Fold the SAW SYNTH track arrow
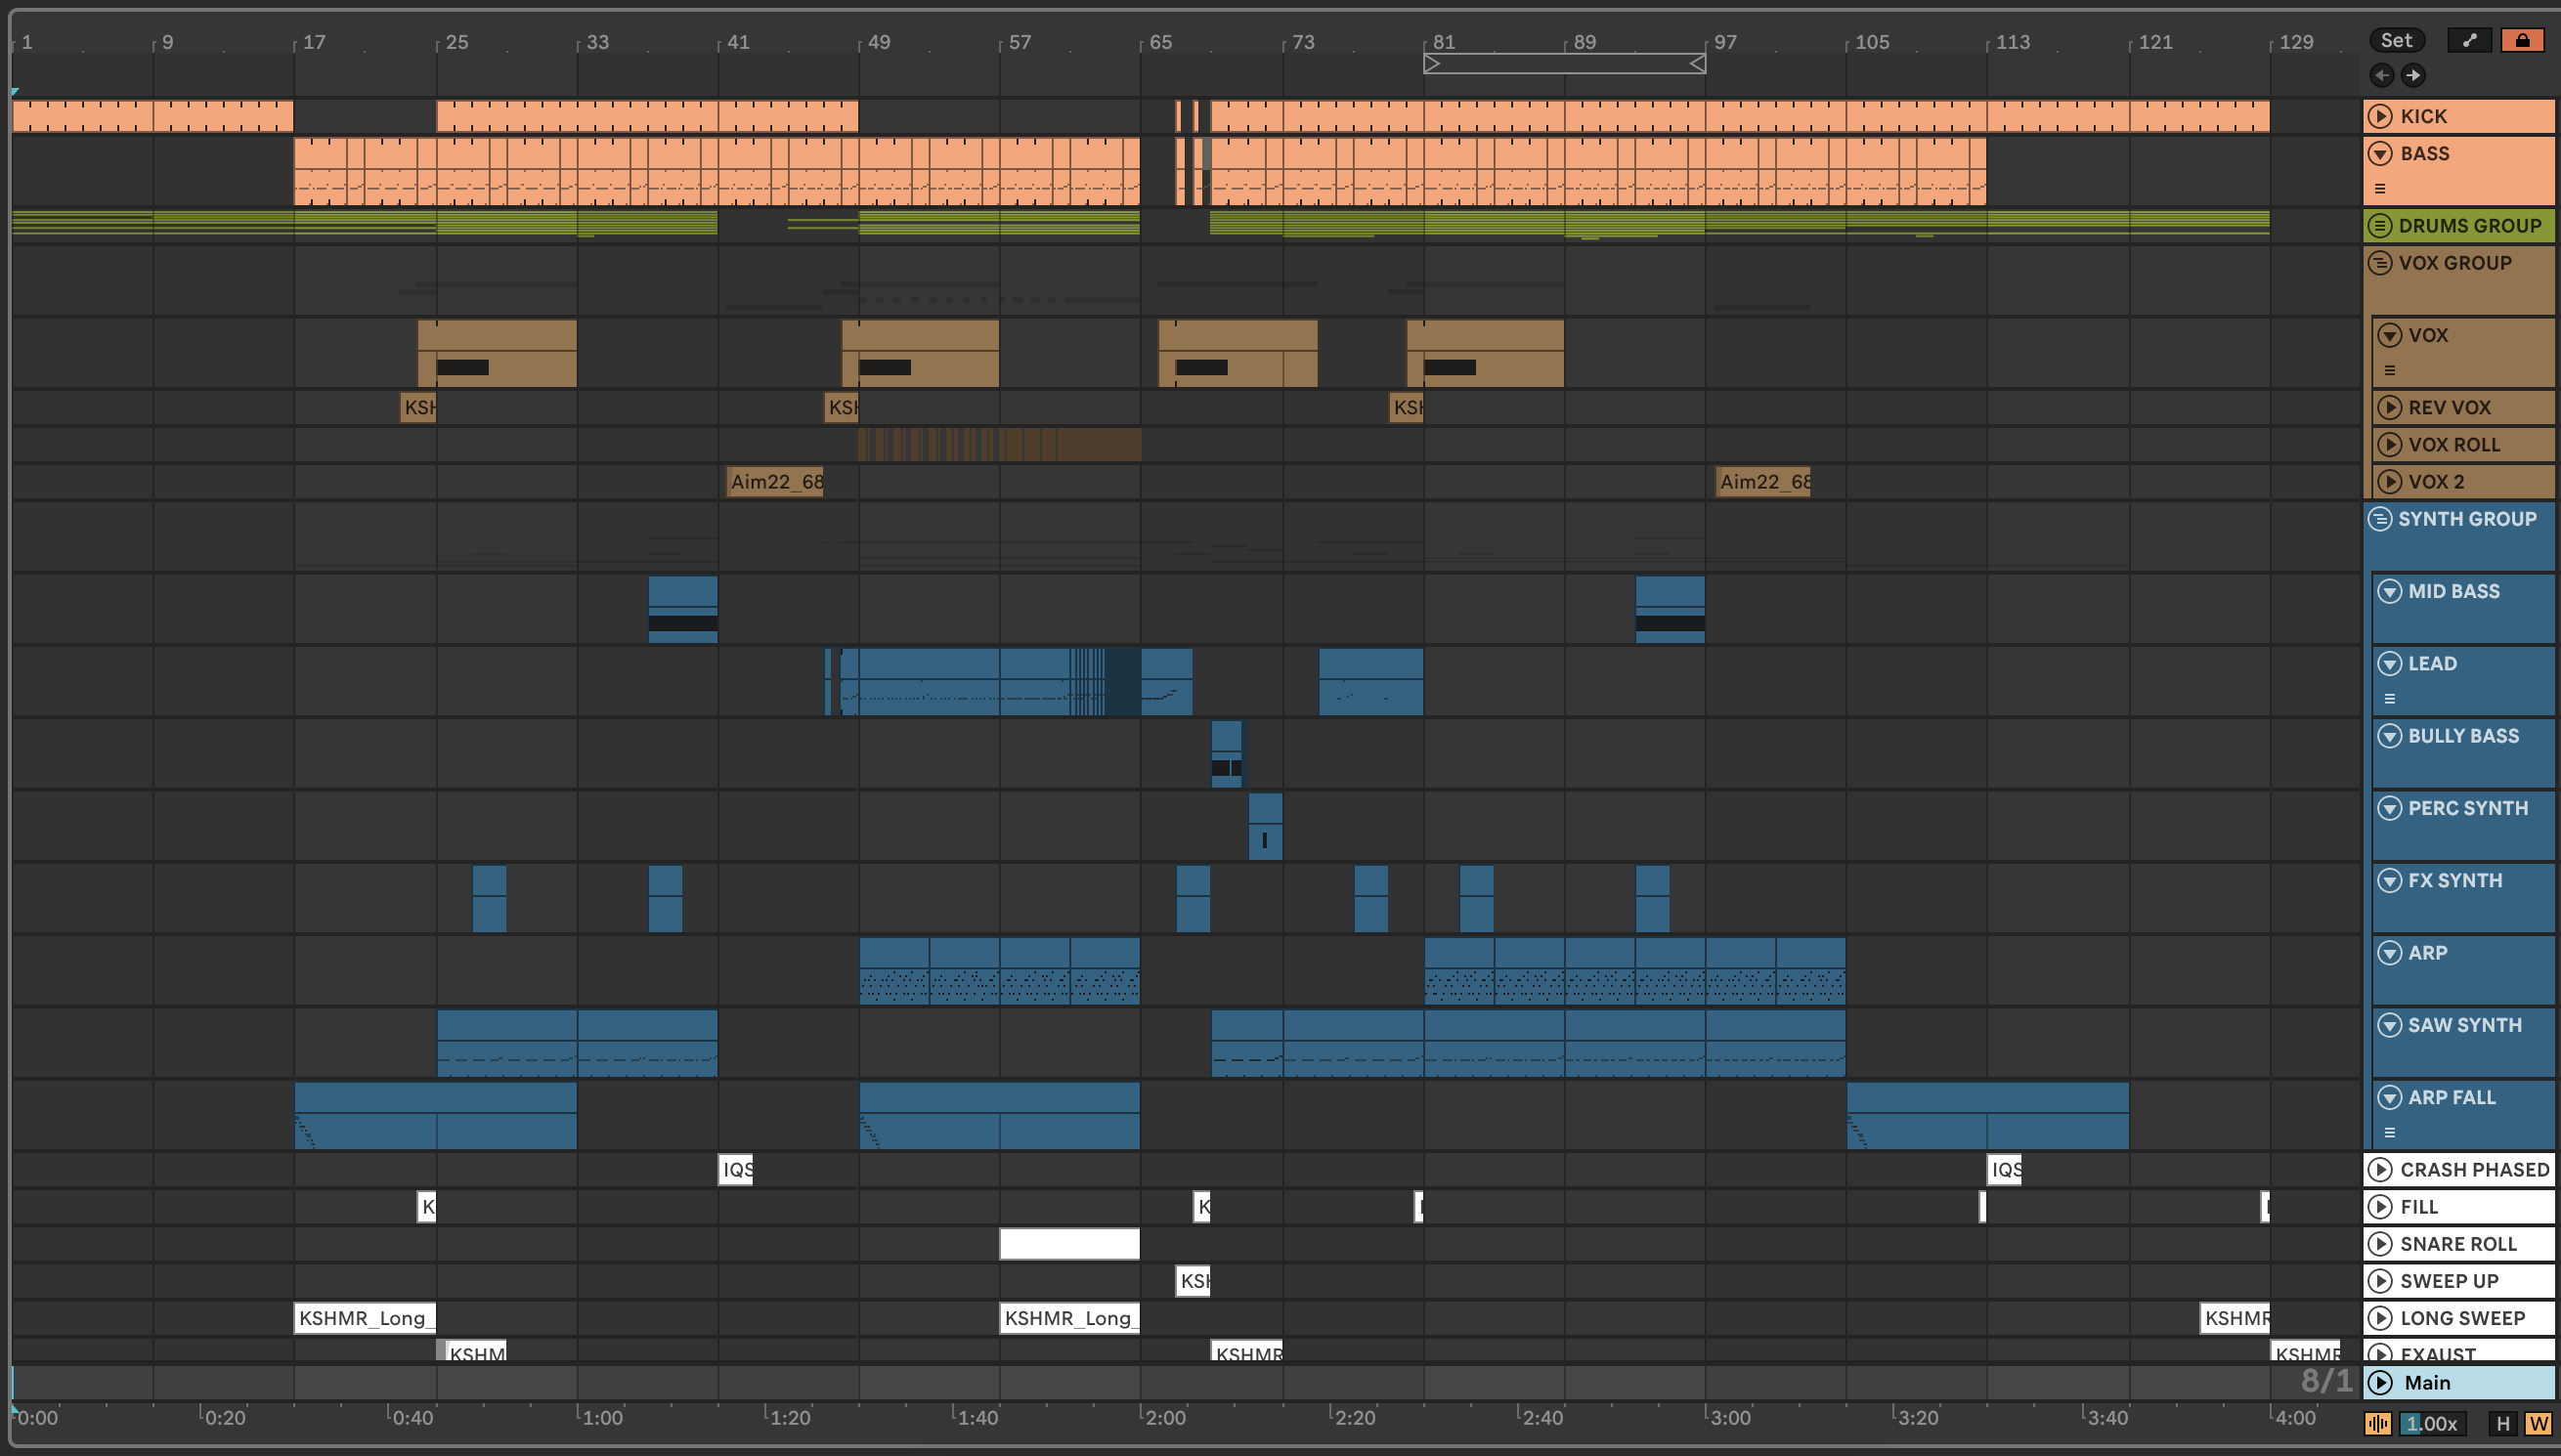Screen dimensions: 2561x1456 [x=2390, y=1025]
